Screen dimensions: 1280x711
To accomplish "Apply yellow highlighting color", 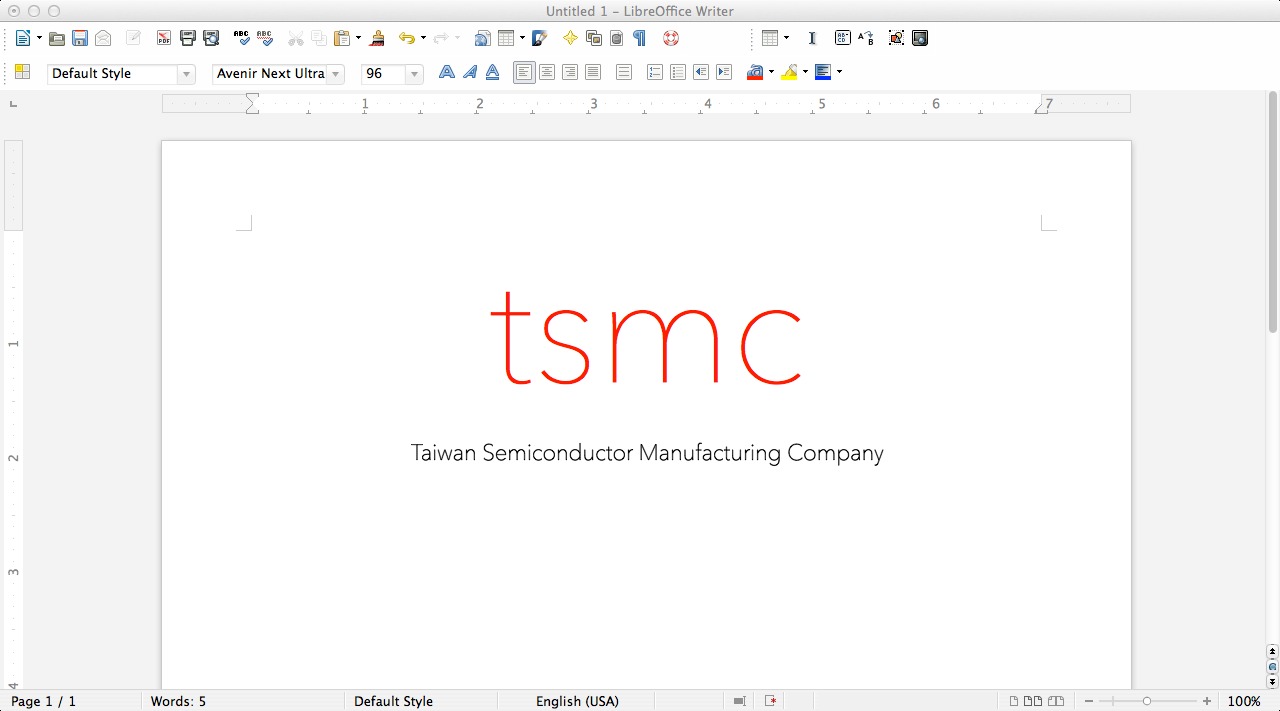I will click(x=789, y=72).
